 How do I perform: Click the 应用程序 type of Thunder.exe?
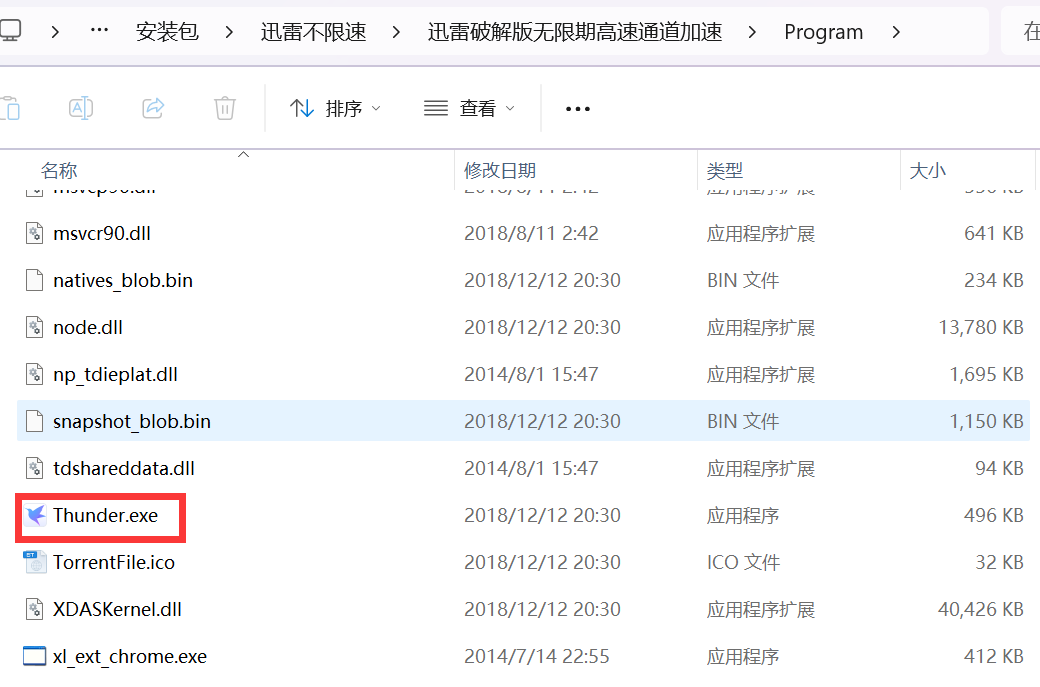point(743,516)
